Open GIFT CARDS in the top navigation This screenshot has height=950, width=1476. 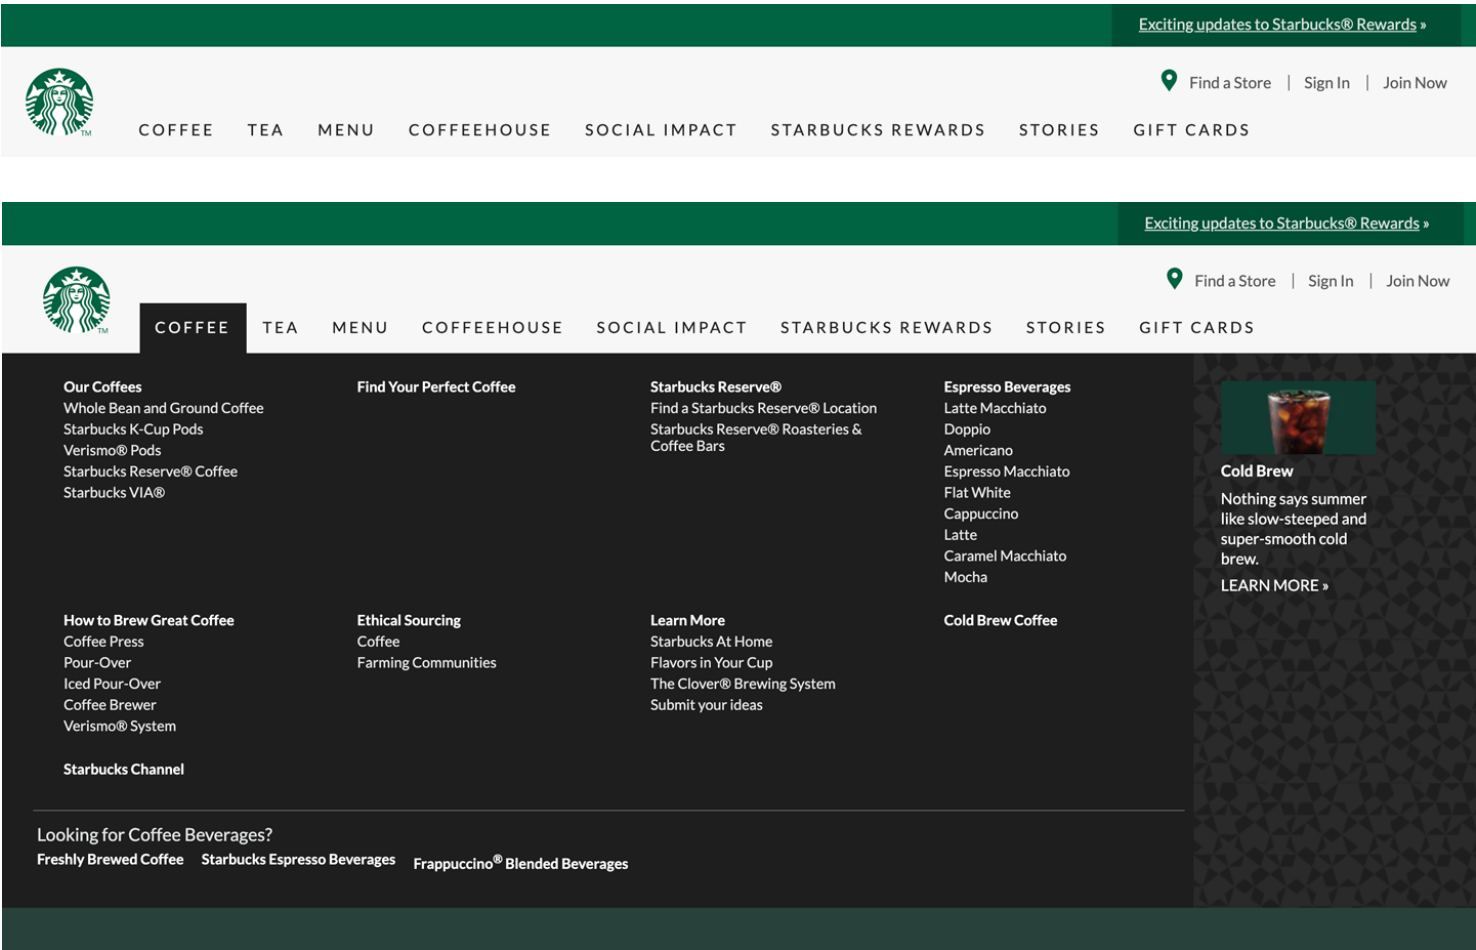click(1192, 130)
